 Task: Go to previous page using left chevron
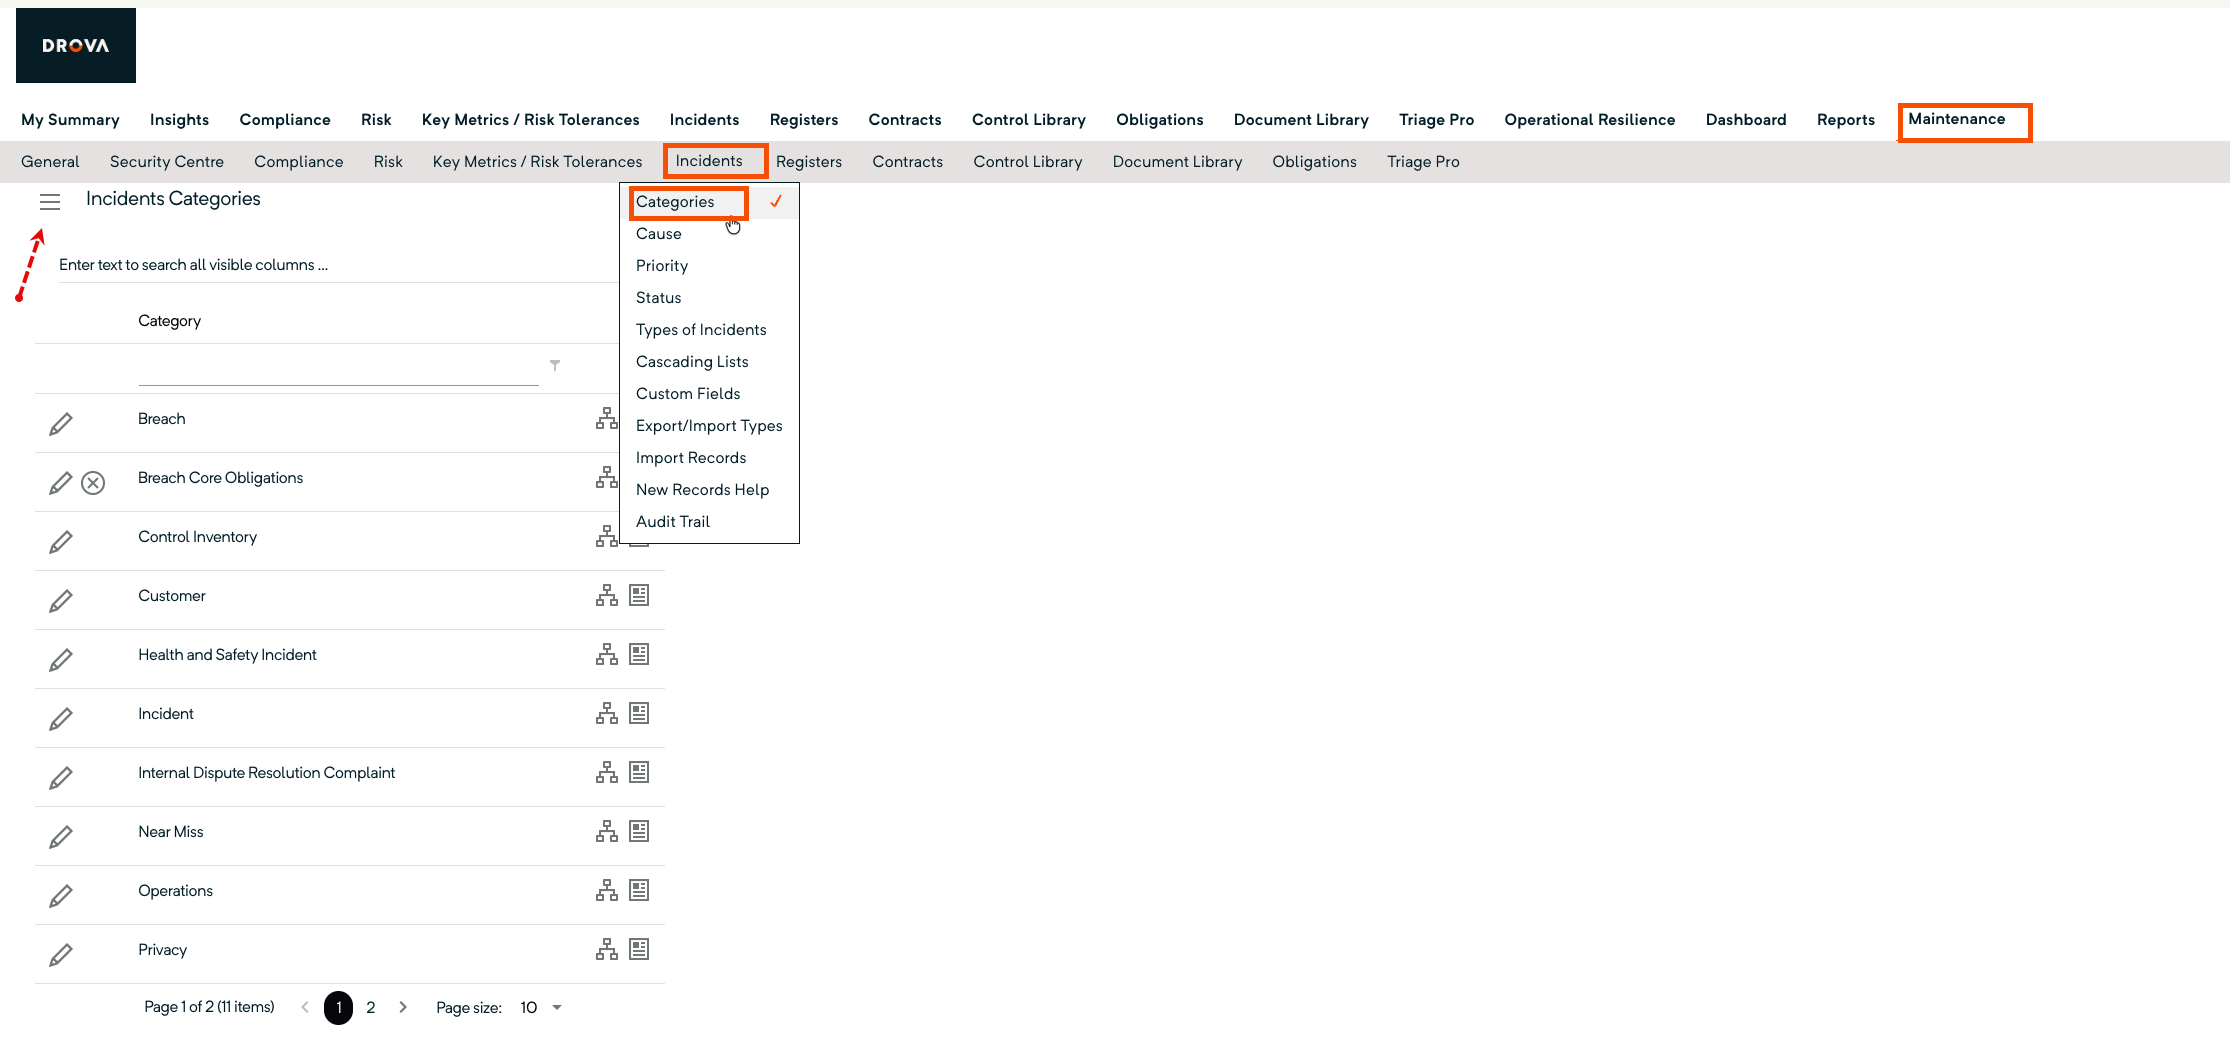pos(305,1007)
